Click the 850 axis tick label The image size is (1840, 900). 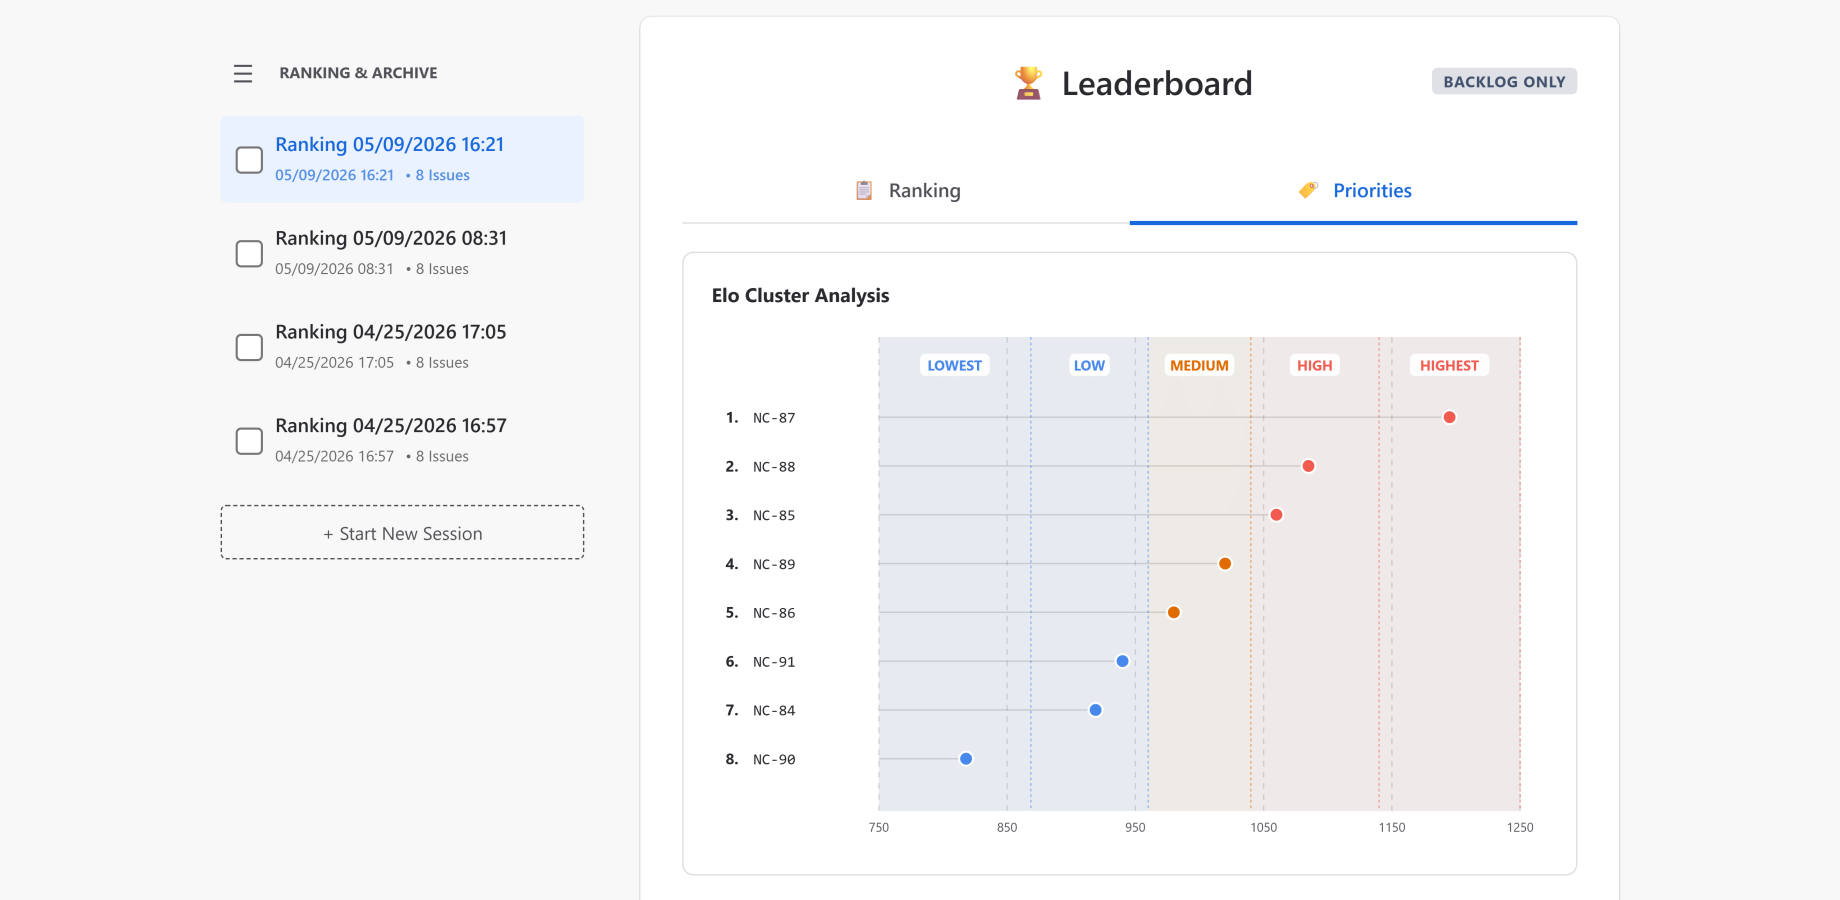(1007, 828)
